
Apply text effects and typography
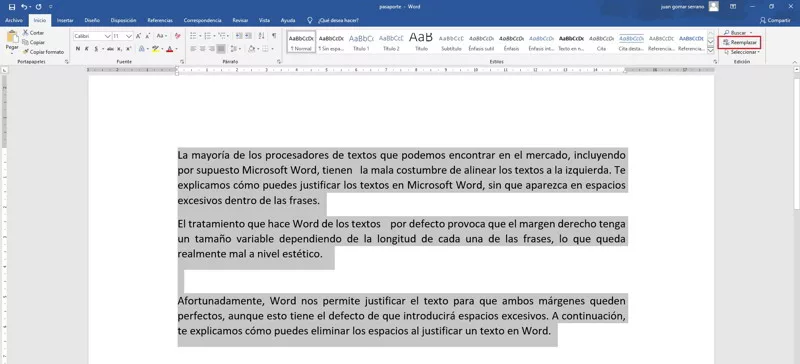(142, 49)
